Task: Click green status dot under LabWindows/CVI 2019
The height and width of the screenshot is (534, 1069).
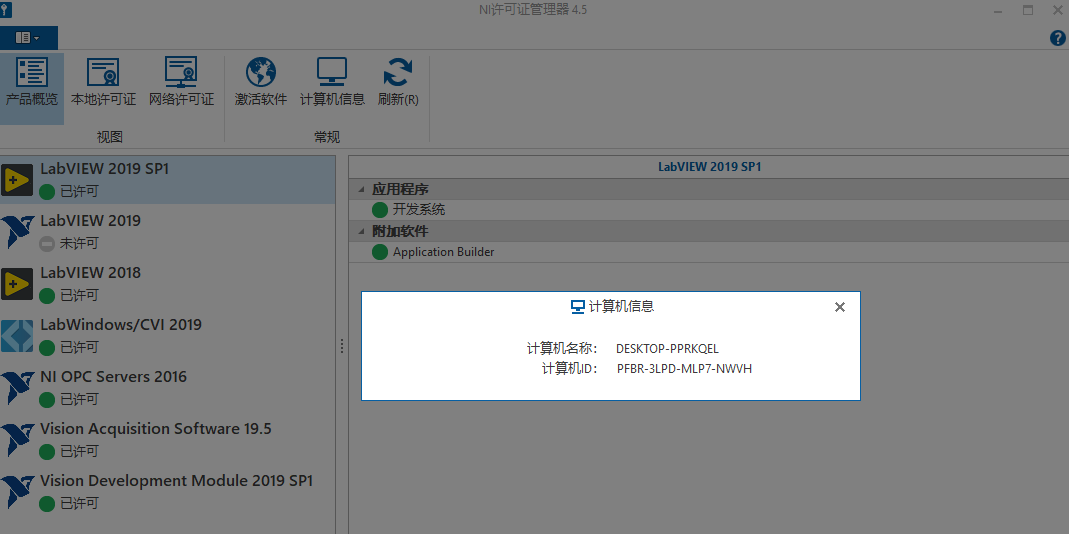Action: tap(47, 348)
